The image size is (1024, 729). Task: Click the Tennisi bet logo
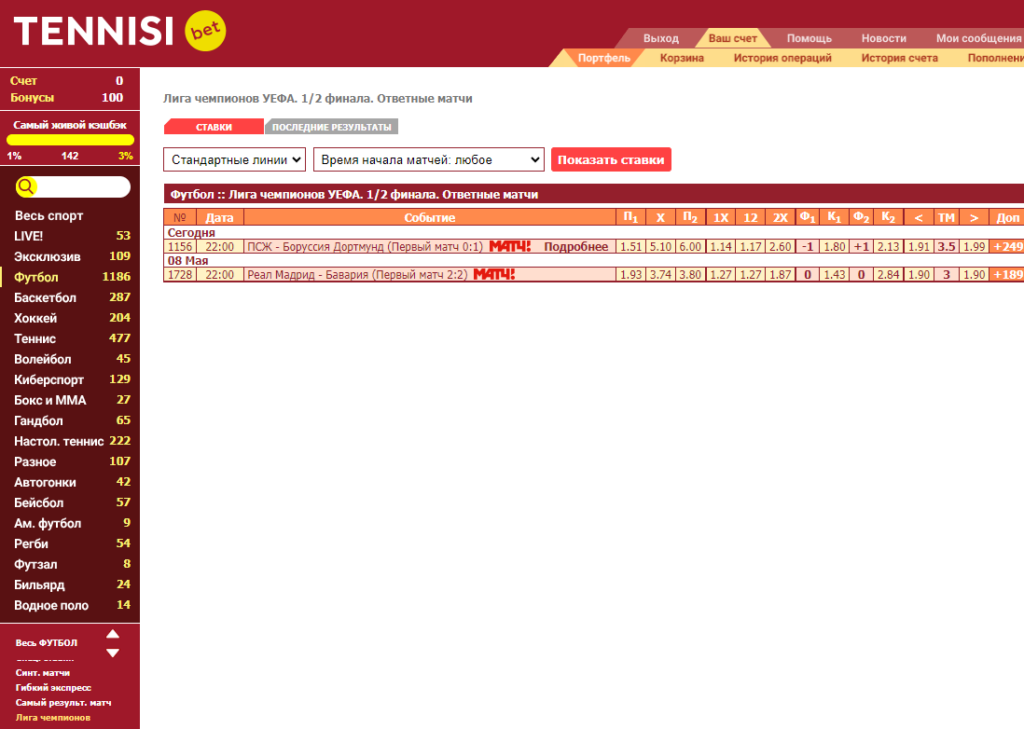pyautogui.click(x=120, y=31)
